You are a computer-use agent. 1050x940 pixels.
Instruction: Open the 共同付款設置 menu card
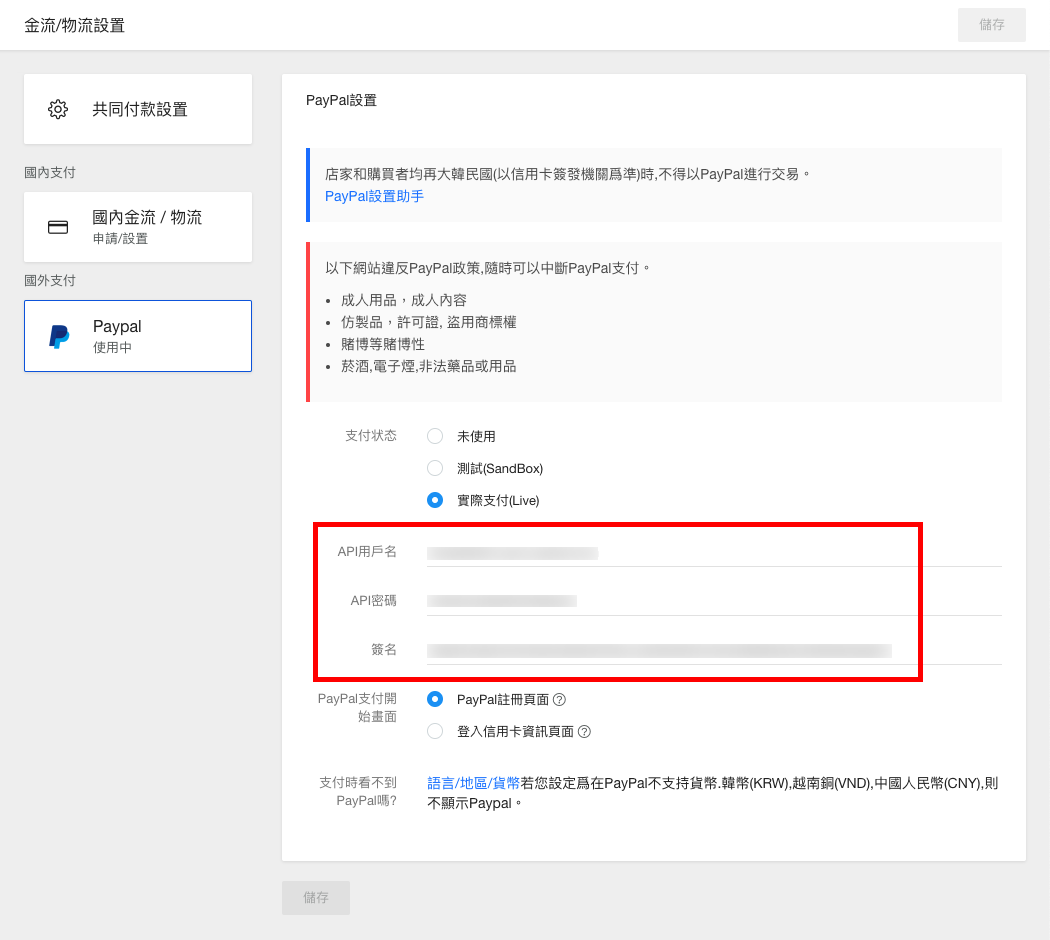pos(138,109)
